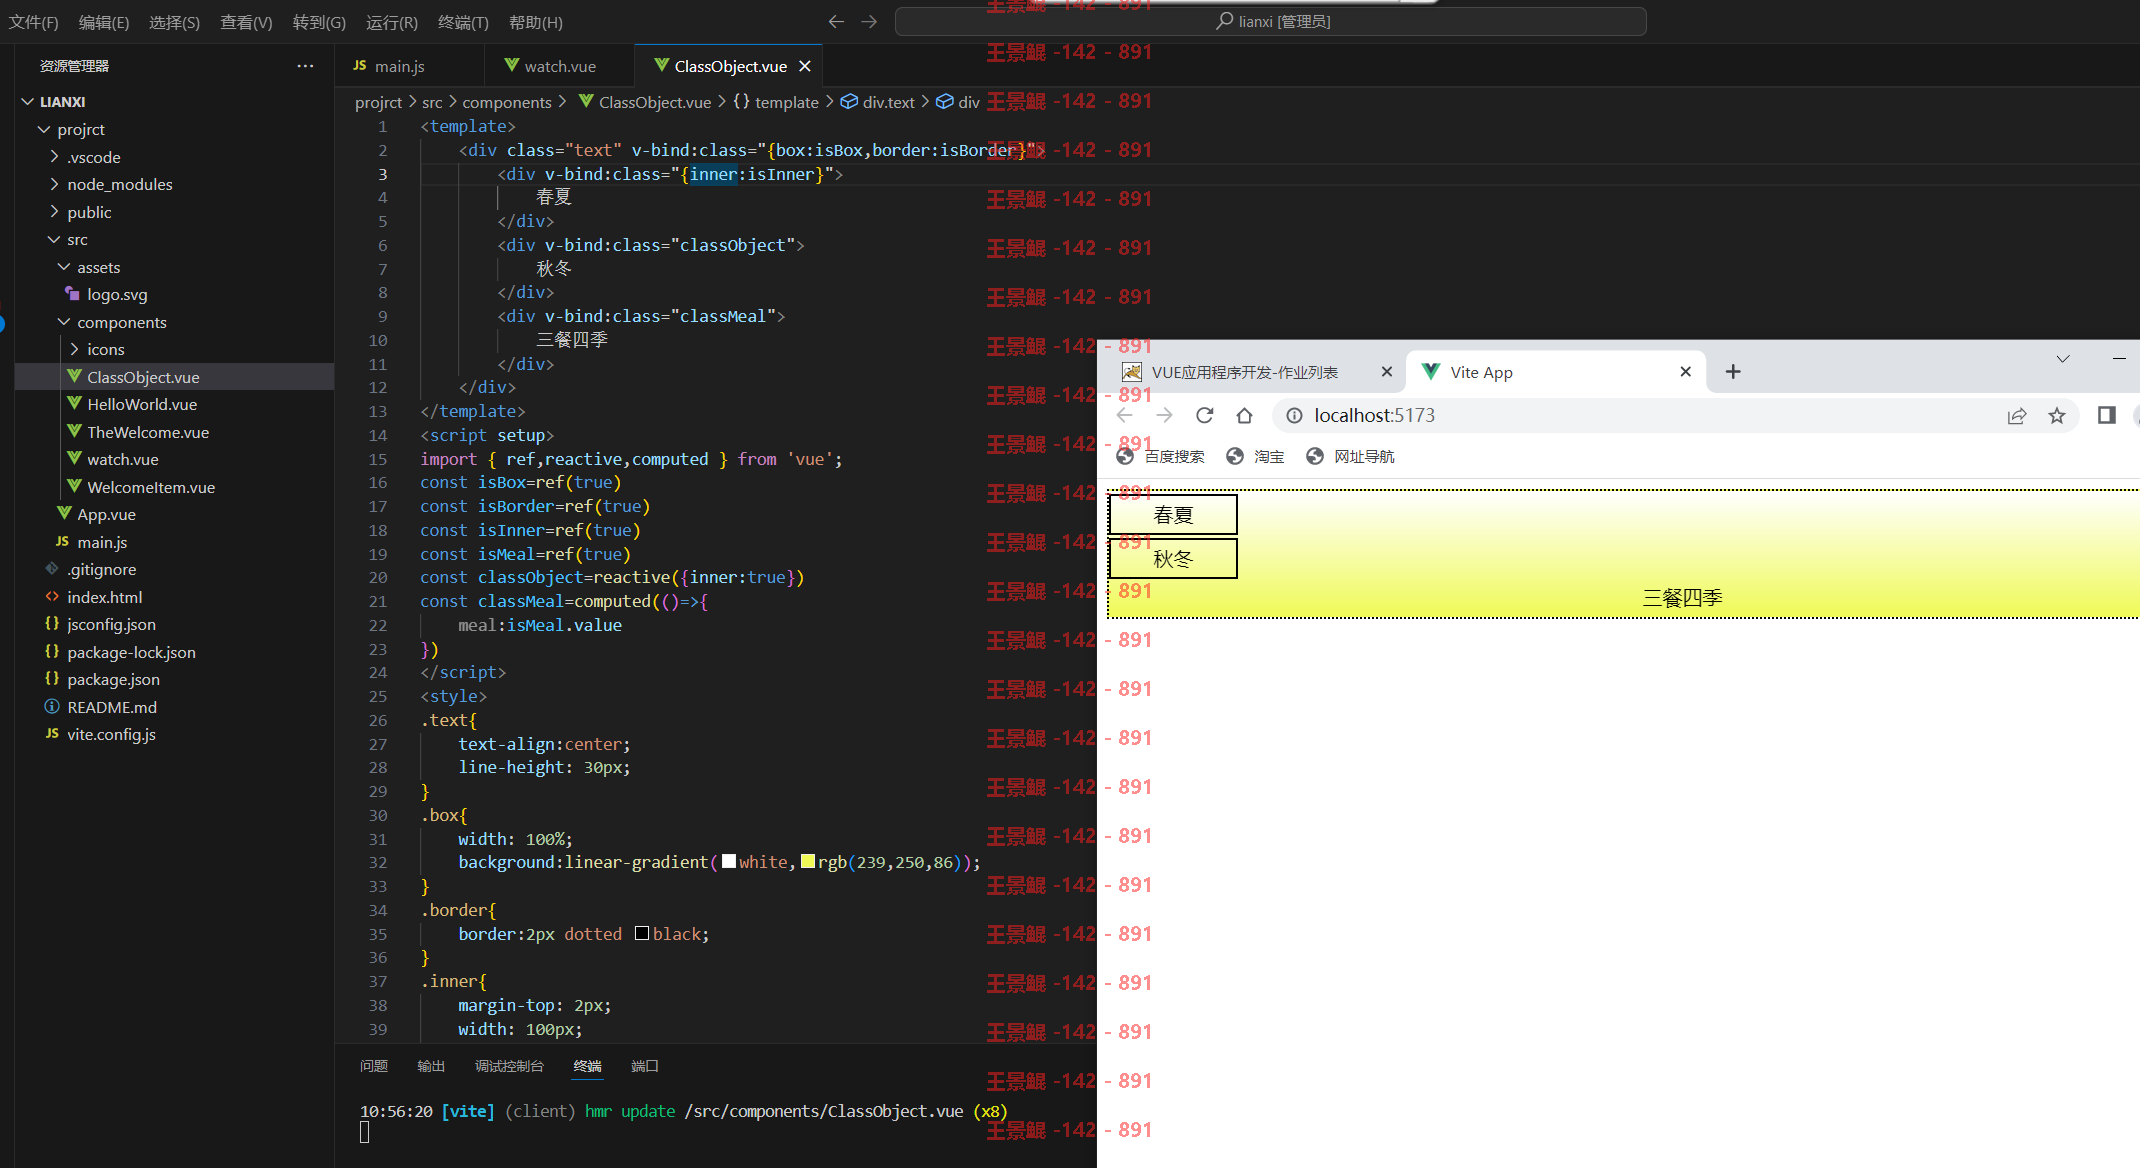Open jsconfig.json file

click(x=111, y=624)
